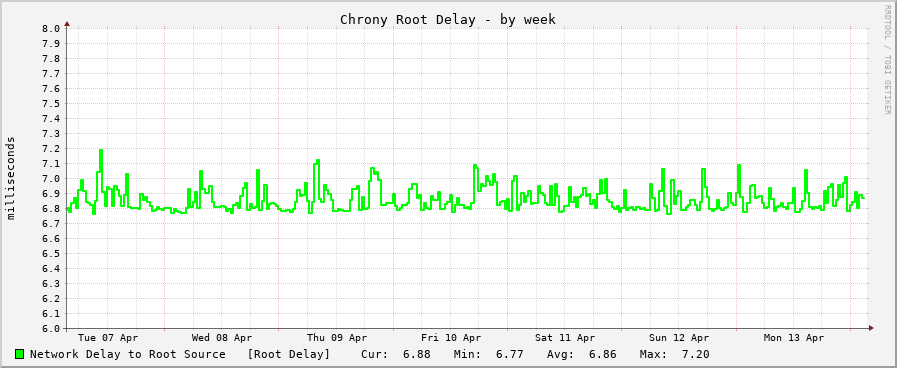Click the 'Min: 6.77' value
The width and height of the screenshot is (897, 368).
pos(489,354)
